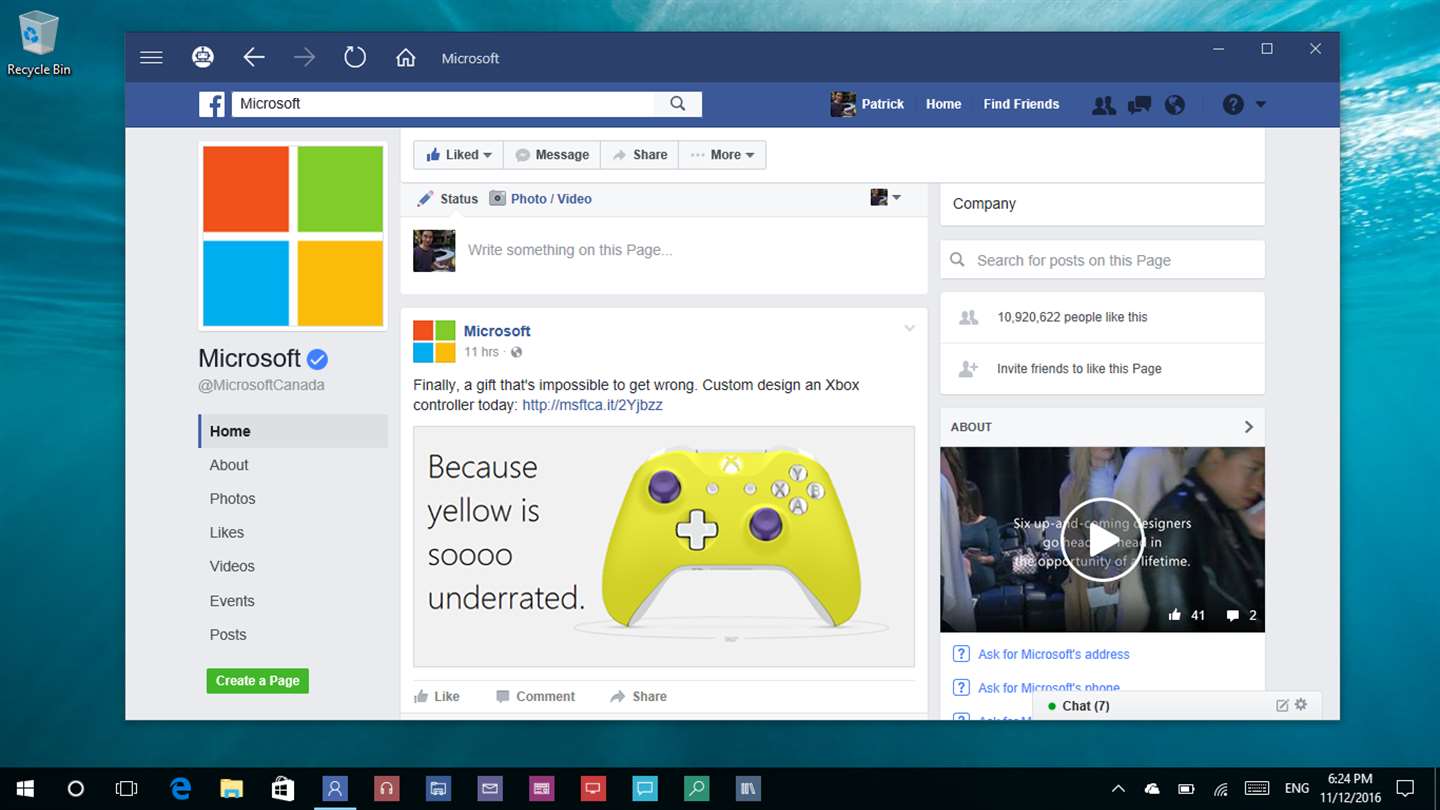Open friend requests icon

pos(1104,104)
